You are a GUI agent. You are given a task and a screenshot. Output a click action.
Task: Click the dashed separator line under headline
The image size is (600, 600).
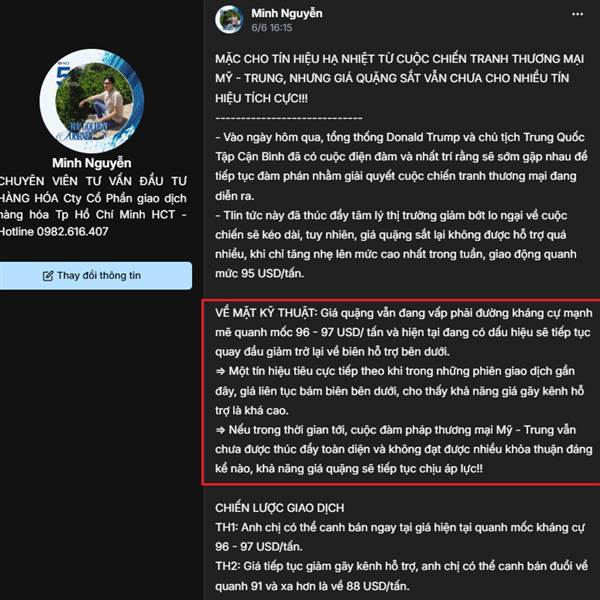tap(289, 118)
